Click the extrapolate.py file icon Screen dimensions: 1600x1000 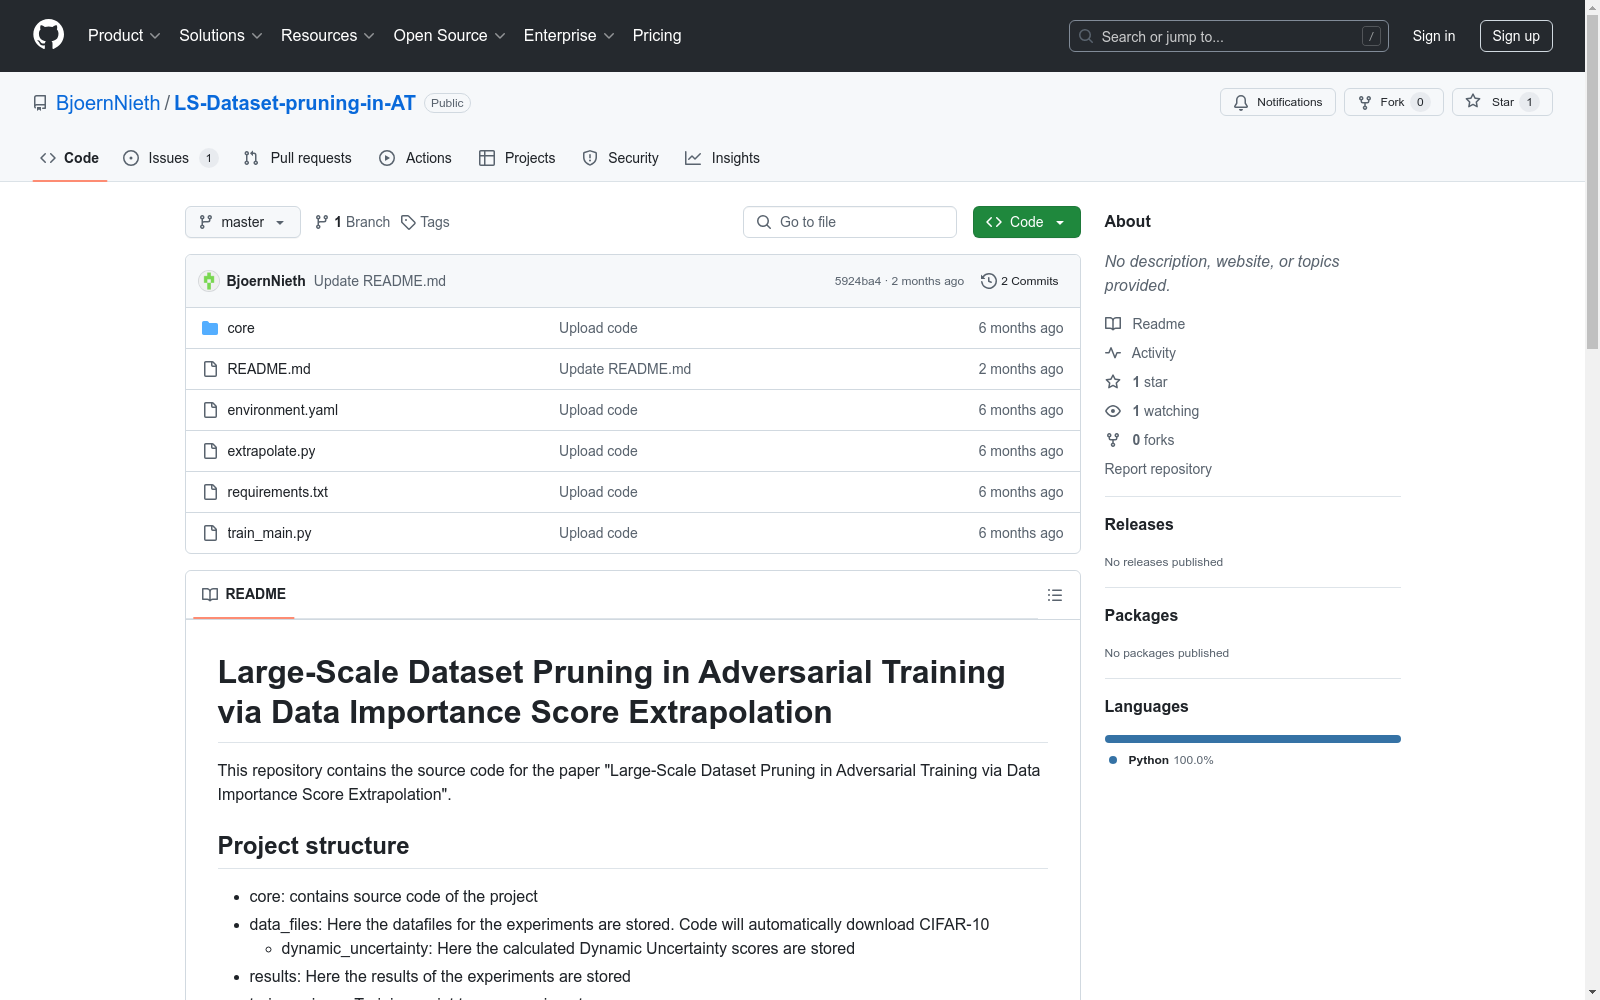(210, 451)
